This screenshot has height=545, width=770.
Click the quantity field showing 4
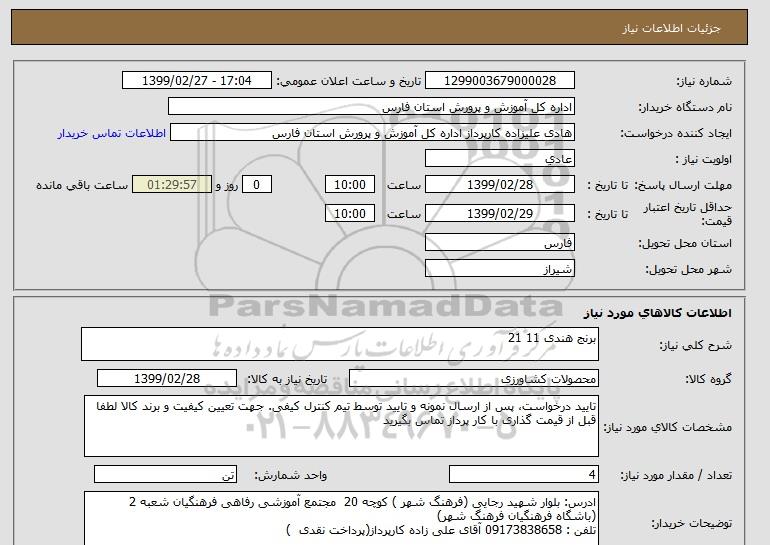pyautogui.click(x=523, y=474)
